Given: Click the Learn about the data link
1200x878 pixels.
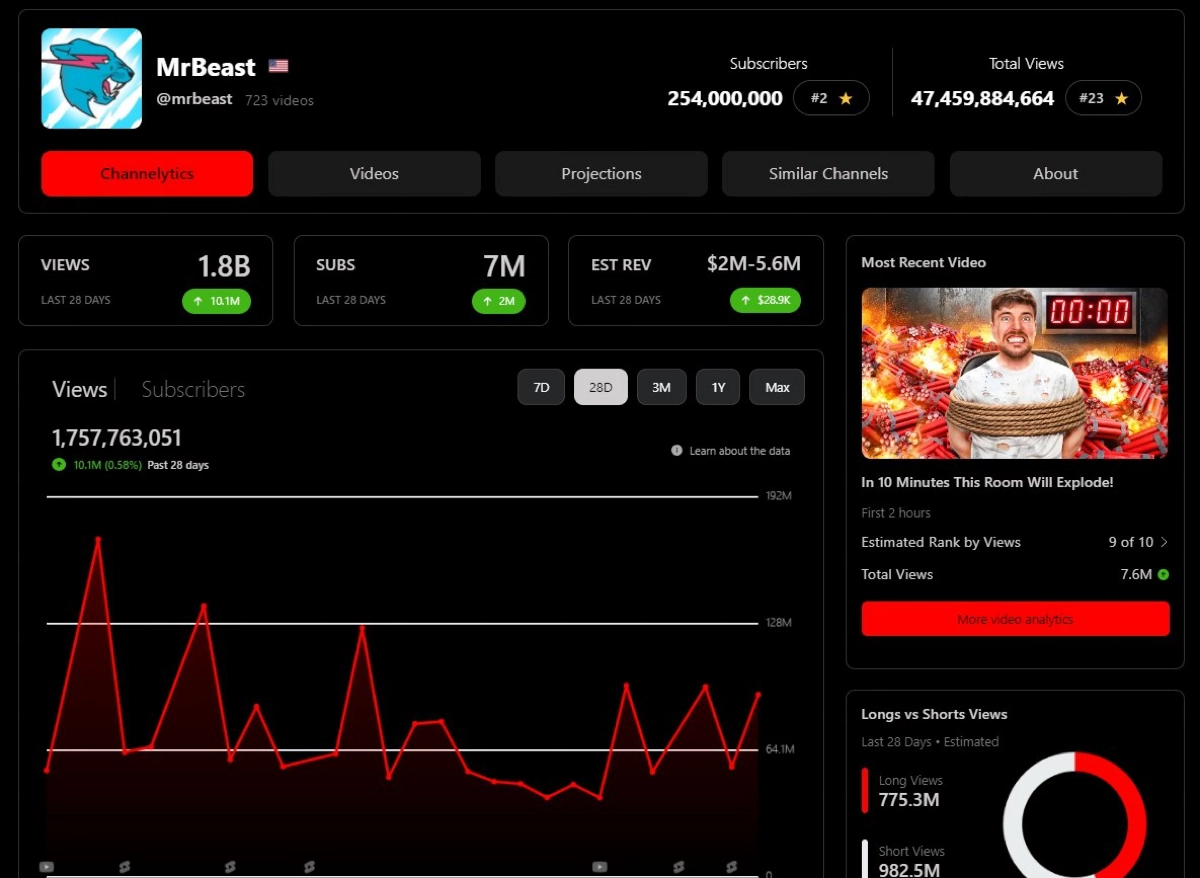Looking at the screenshot, I should 739,451.
